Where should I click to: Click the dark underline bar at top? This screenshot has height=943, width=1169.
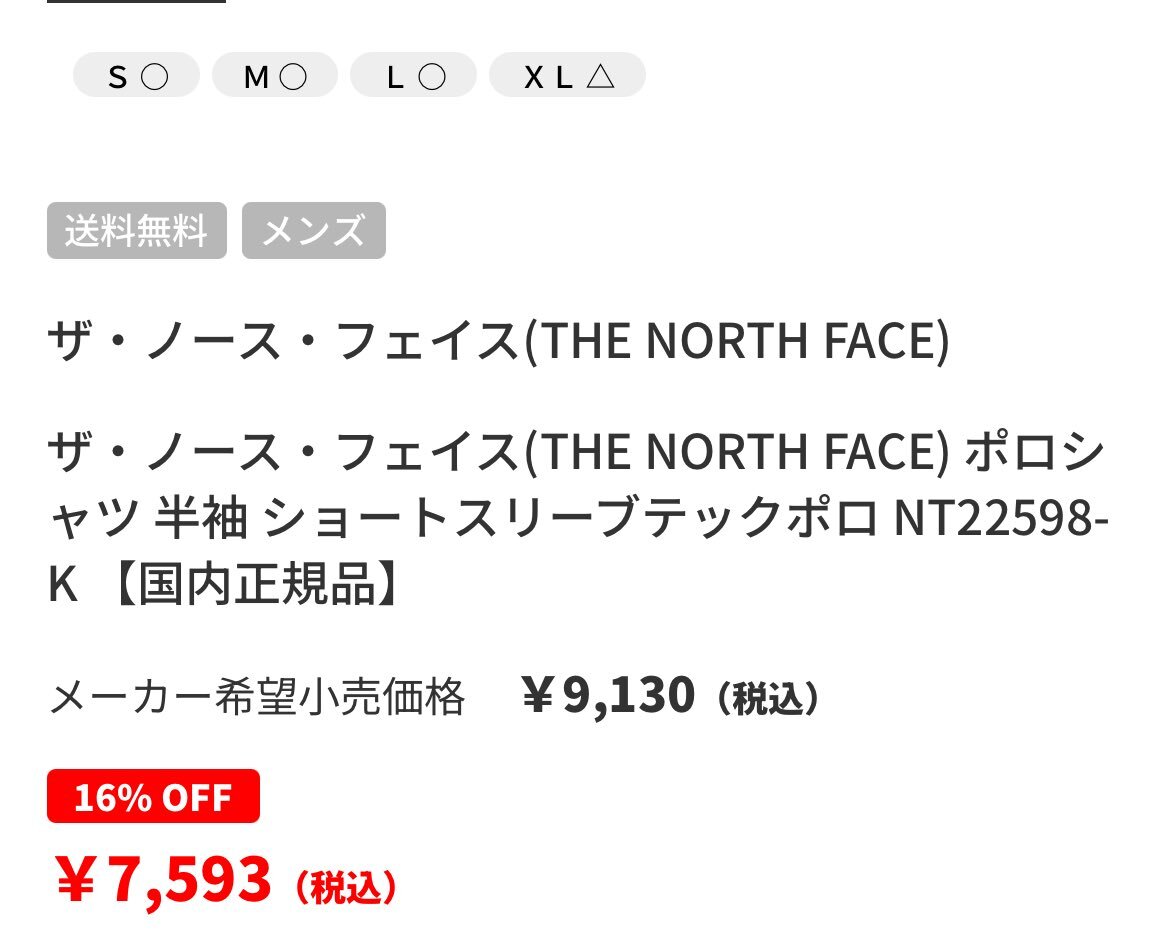(x=136, y=2)
